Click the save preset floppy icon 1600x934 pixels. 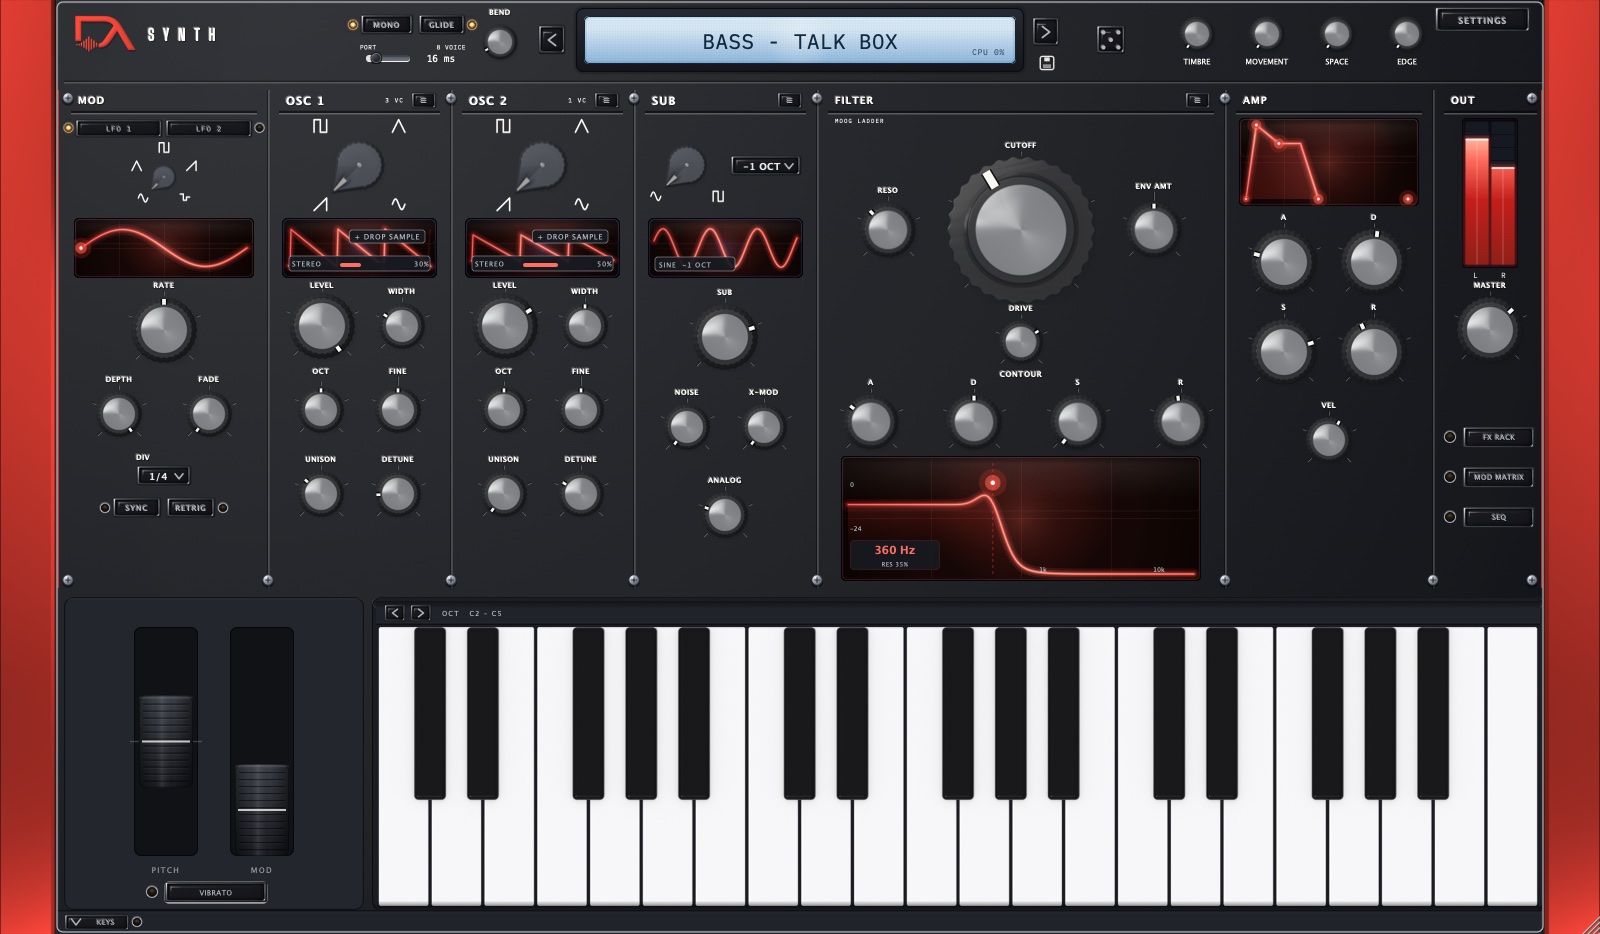(x=1047, y=63)
